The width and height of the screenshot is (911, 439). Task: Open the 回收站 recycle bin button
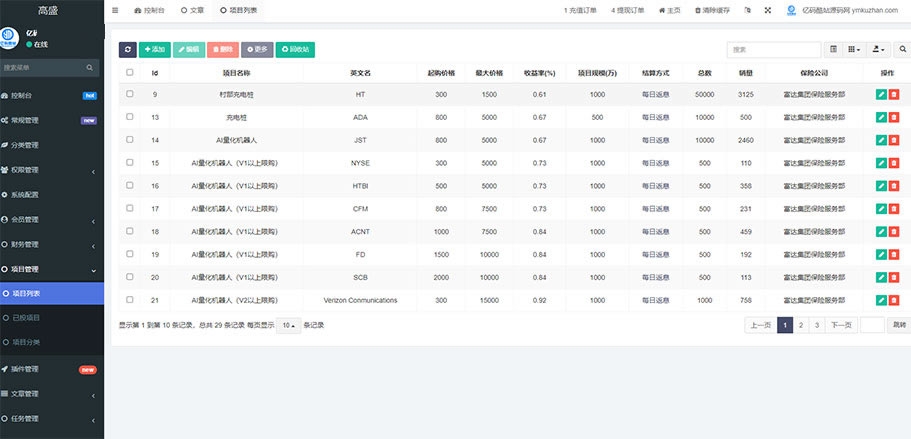point(294,48)
